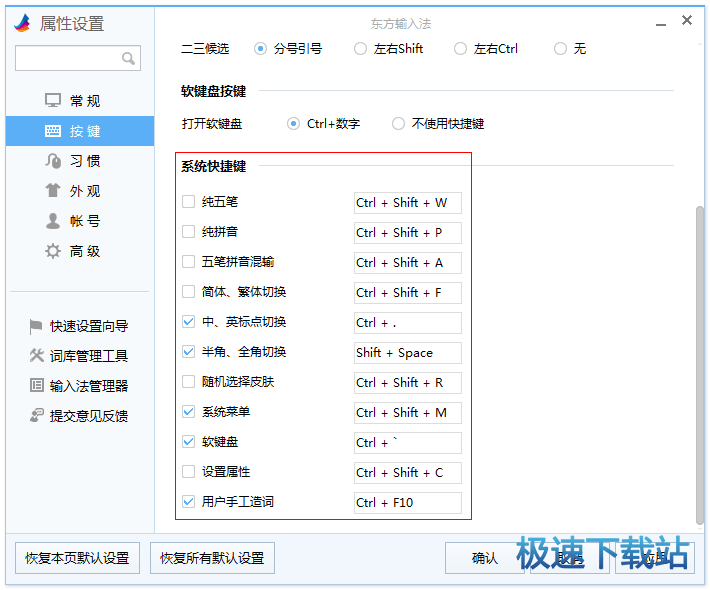Click the mouse icon beside 习惯

coord(53,161)
